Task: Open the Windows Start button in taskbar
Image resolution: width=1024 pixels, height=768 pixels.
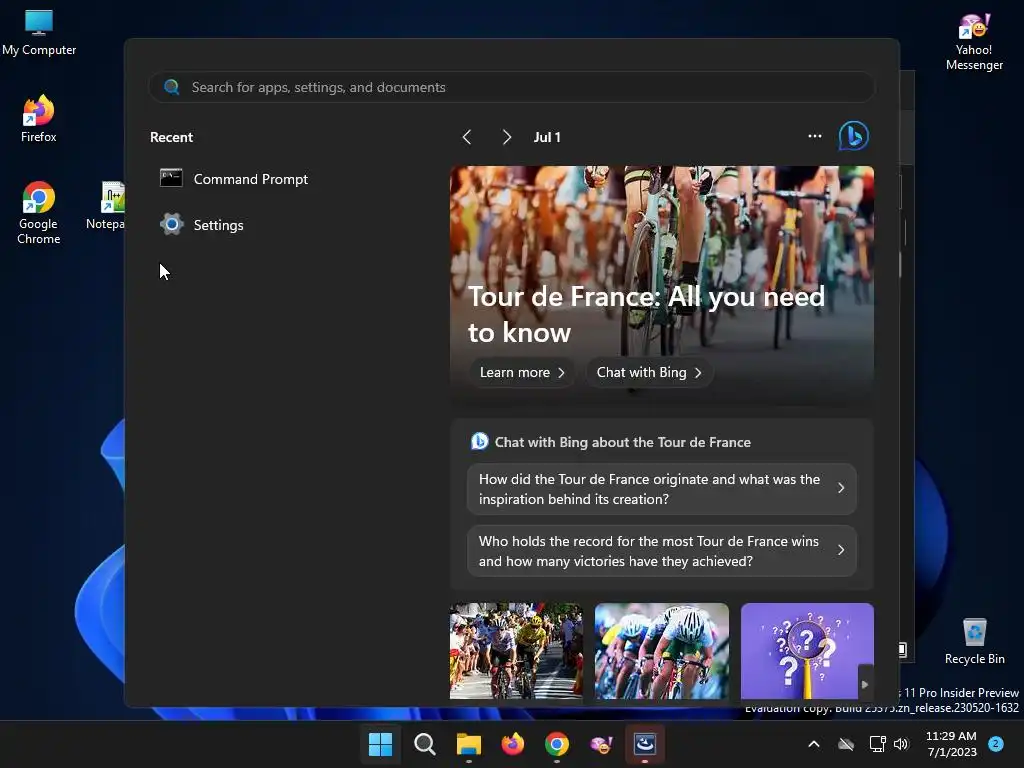Action: [380, 744]
